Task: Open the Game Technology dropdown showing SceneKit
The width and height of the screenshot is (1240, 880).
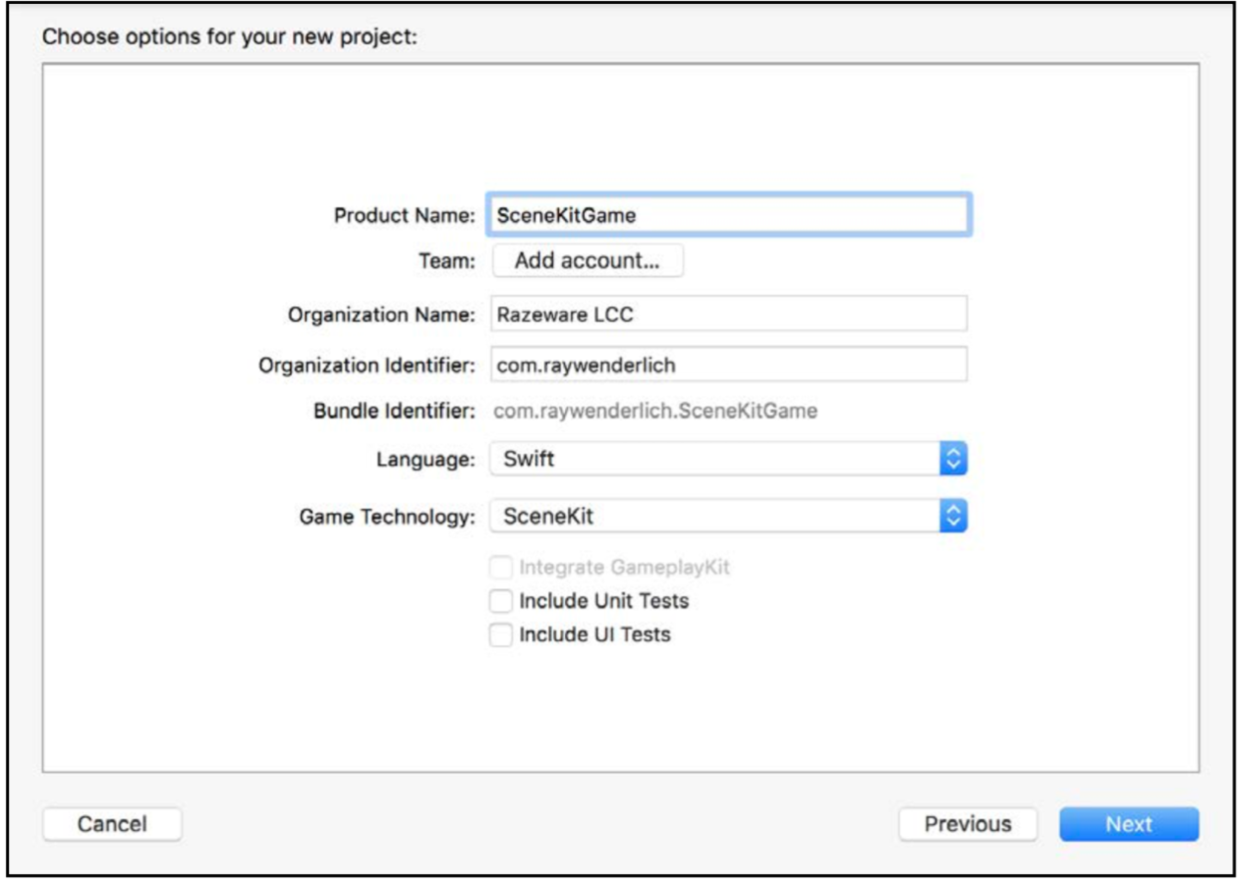Action: click(x=714, y=516)
